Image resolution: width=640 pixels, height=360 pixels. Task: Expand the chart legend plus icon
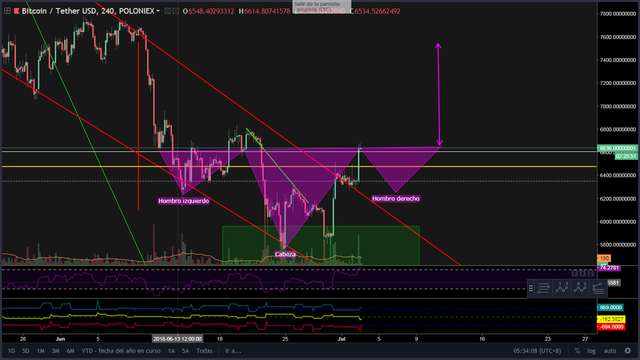[7, 11]
